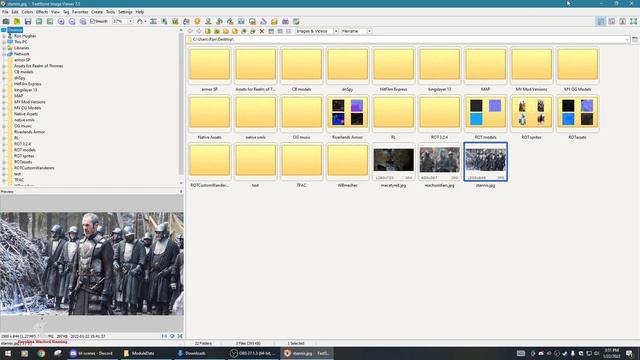Click the browser Back navigation arrow
Screen dimensions: 640x360
point(190,31)
